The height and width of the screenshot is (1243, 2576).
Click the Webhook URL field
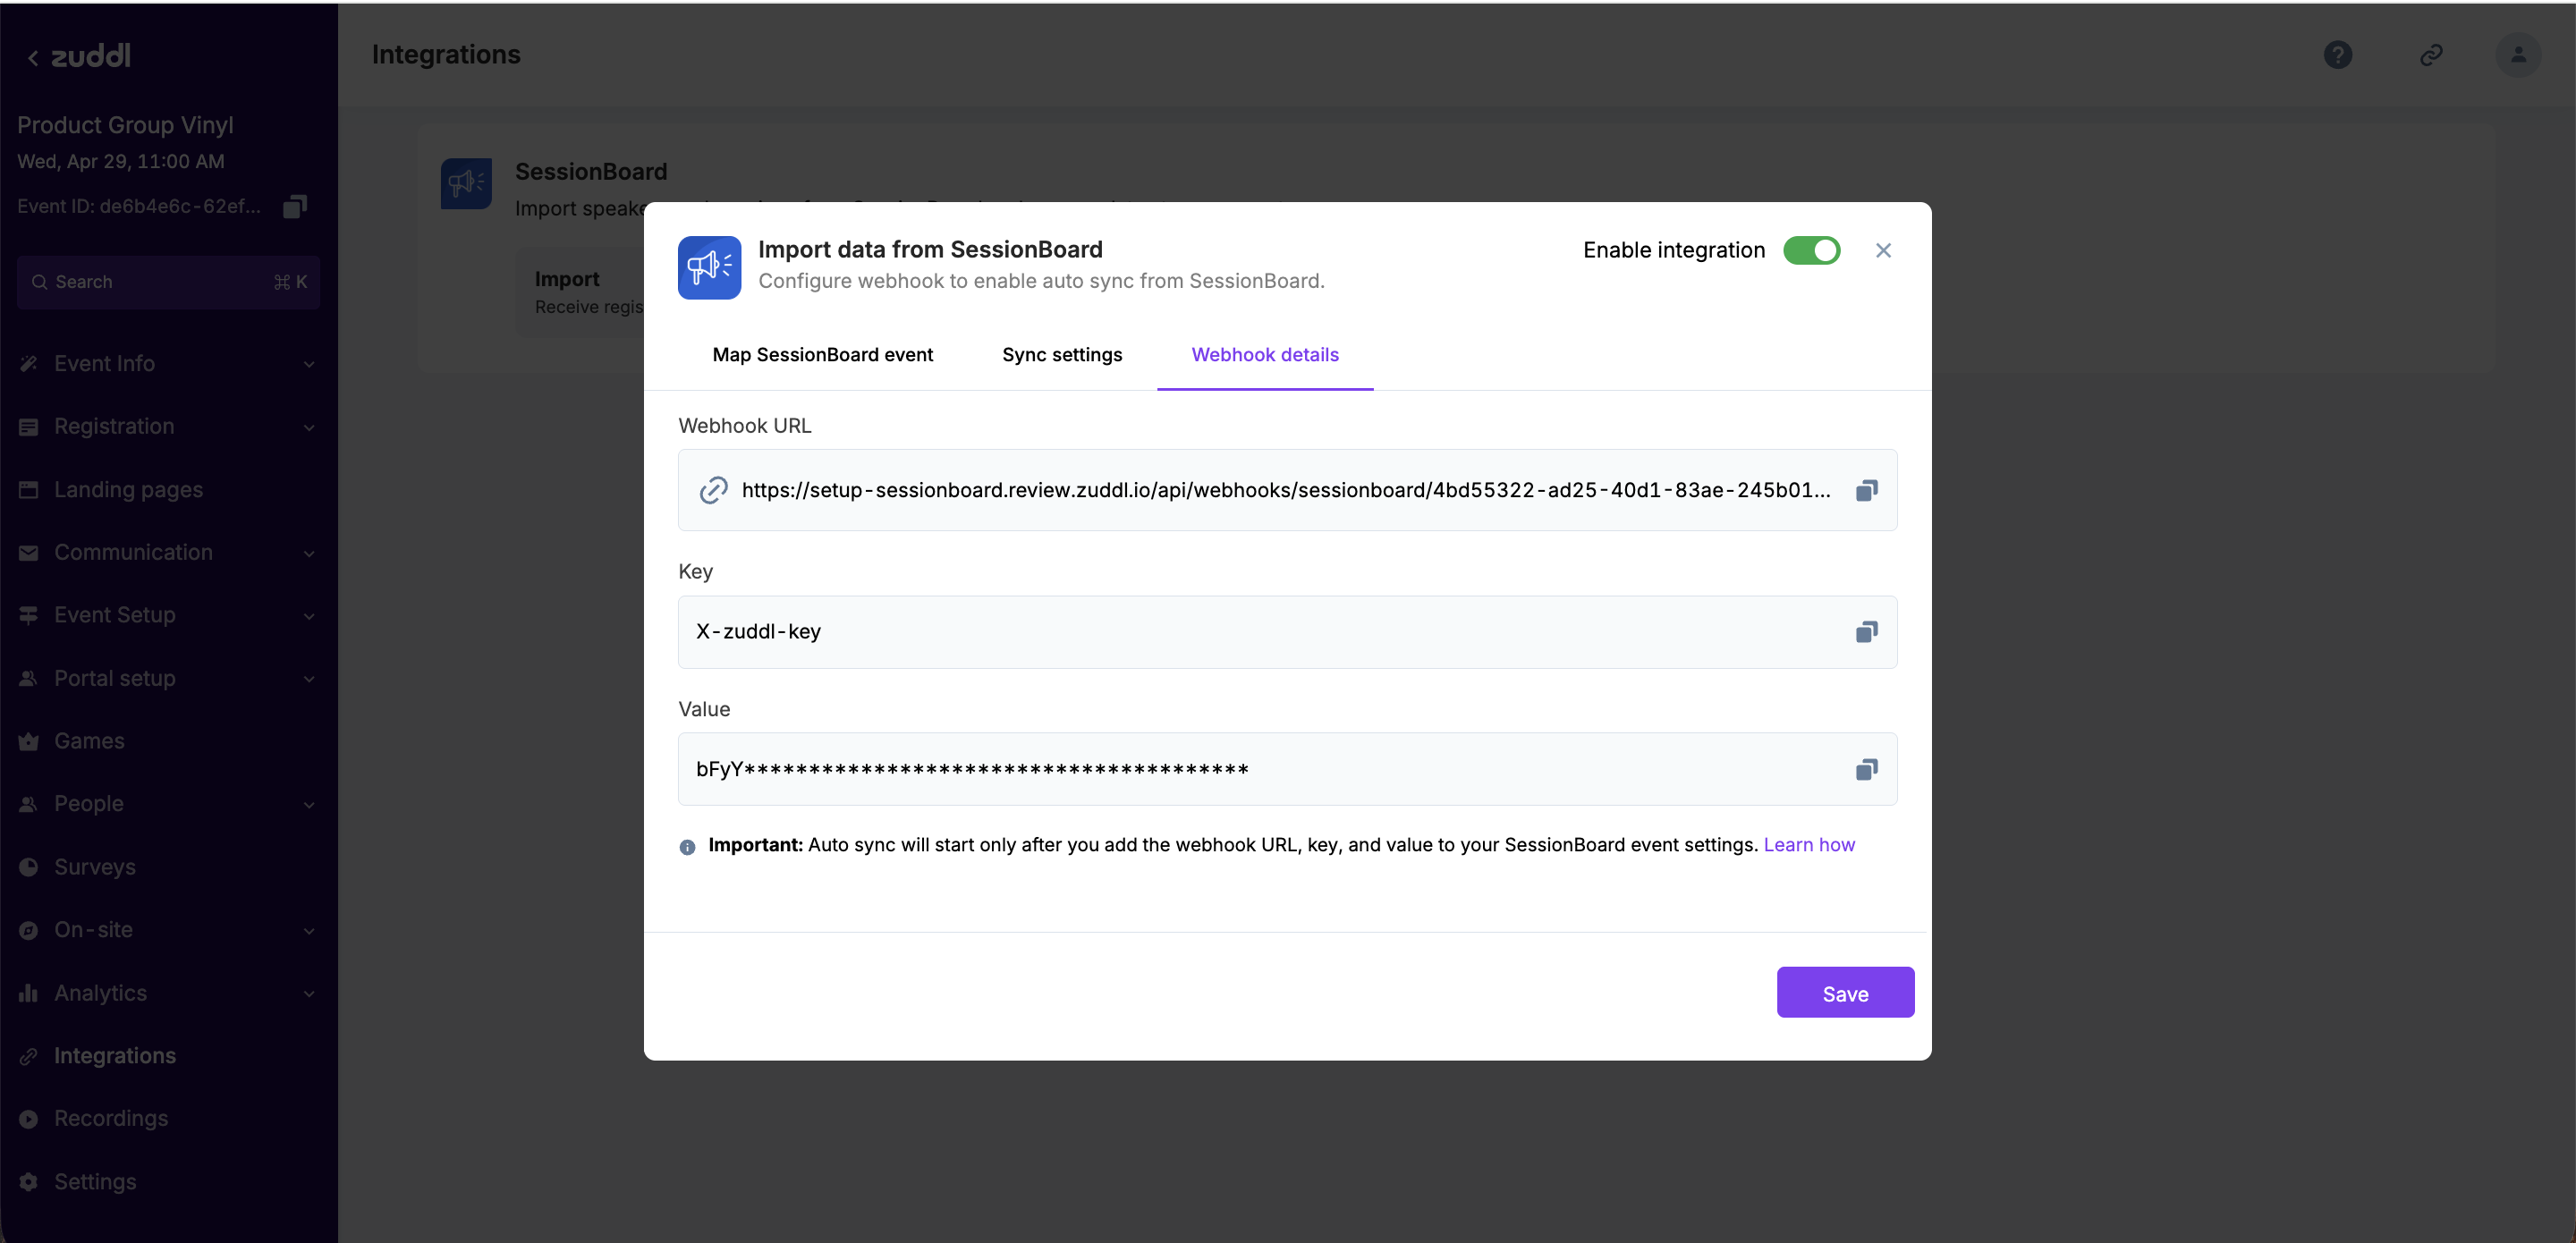(1287, 490)
